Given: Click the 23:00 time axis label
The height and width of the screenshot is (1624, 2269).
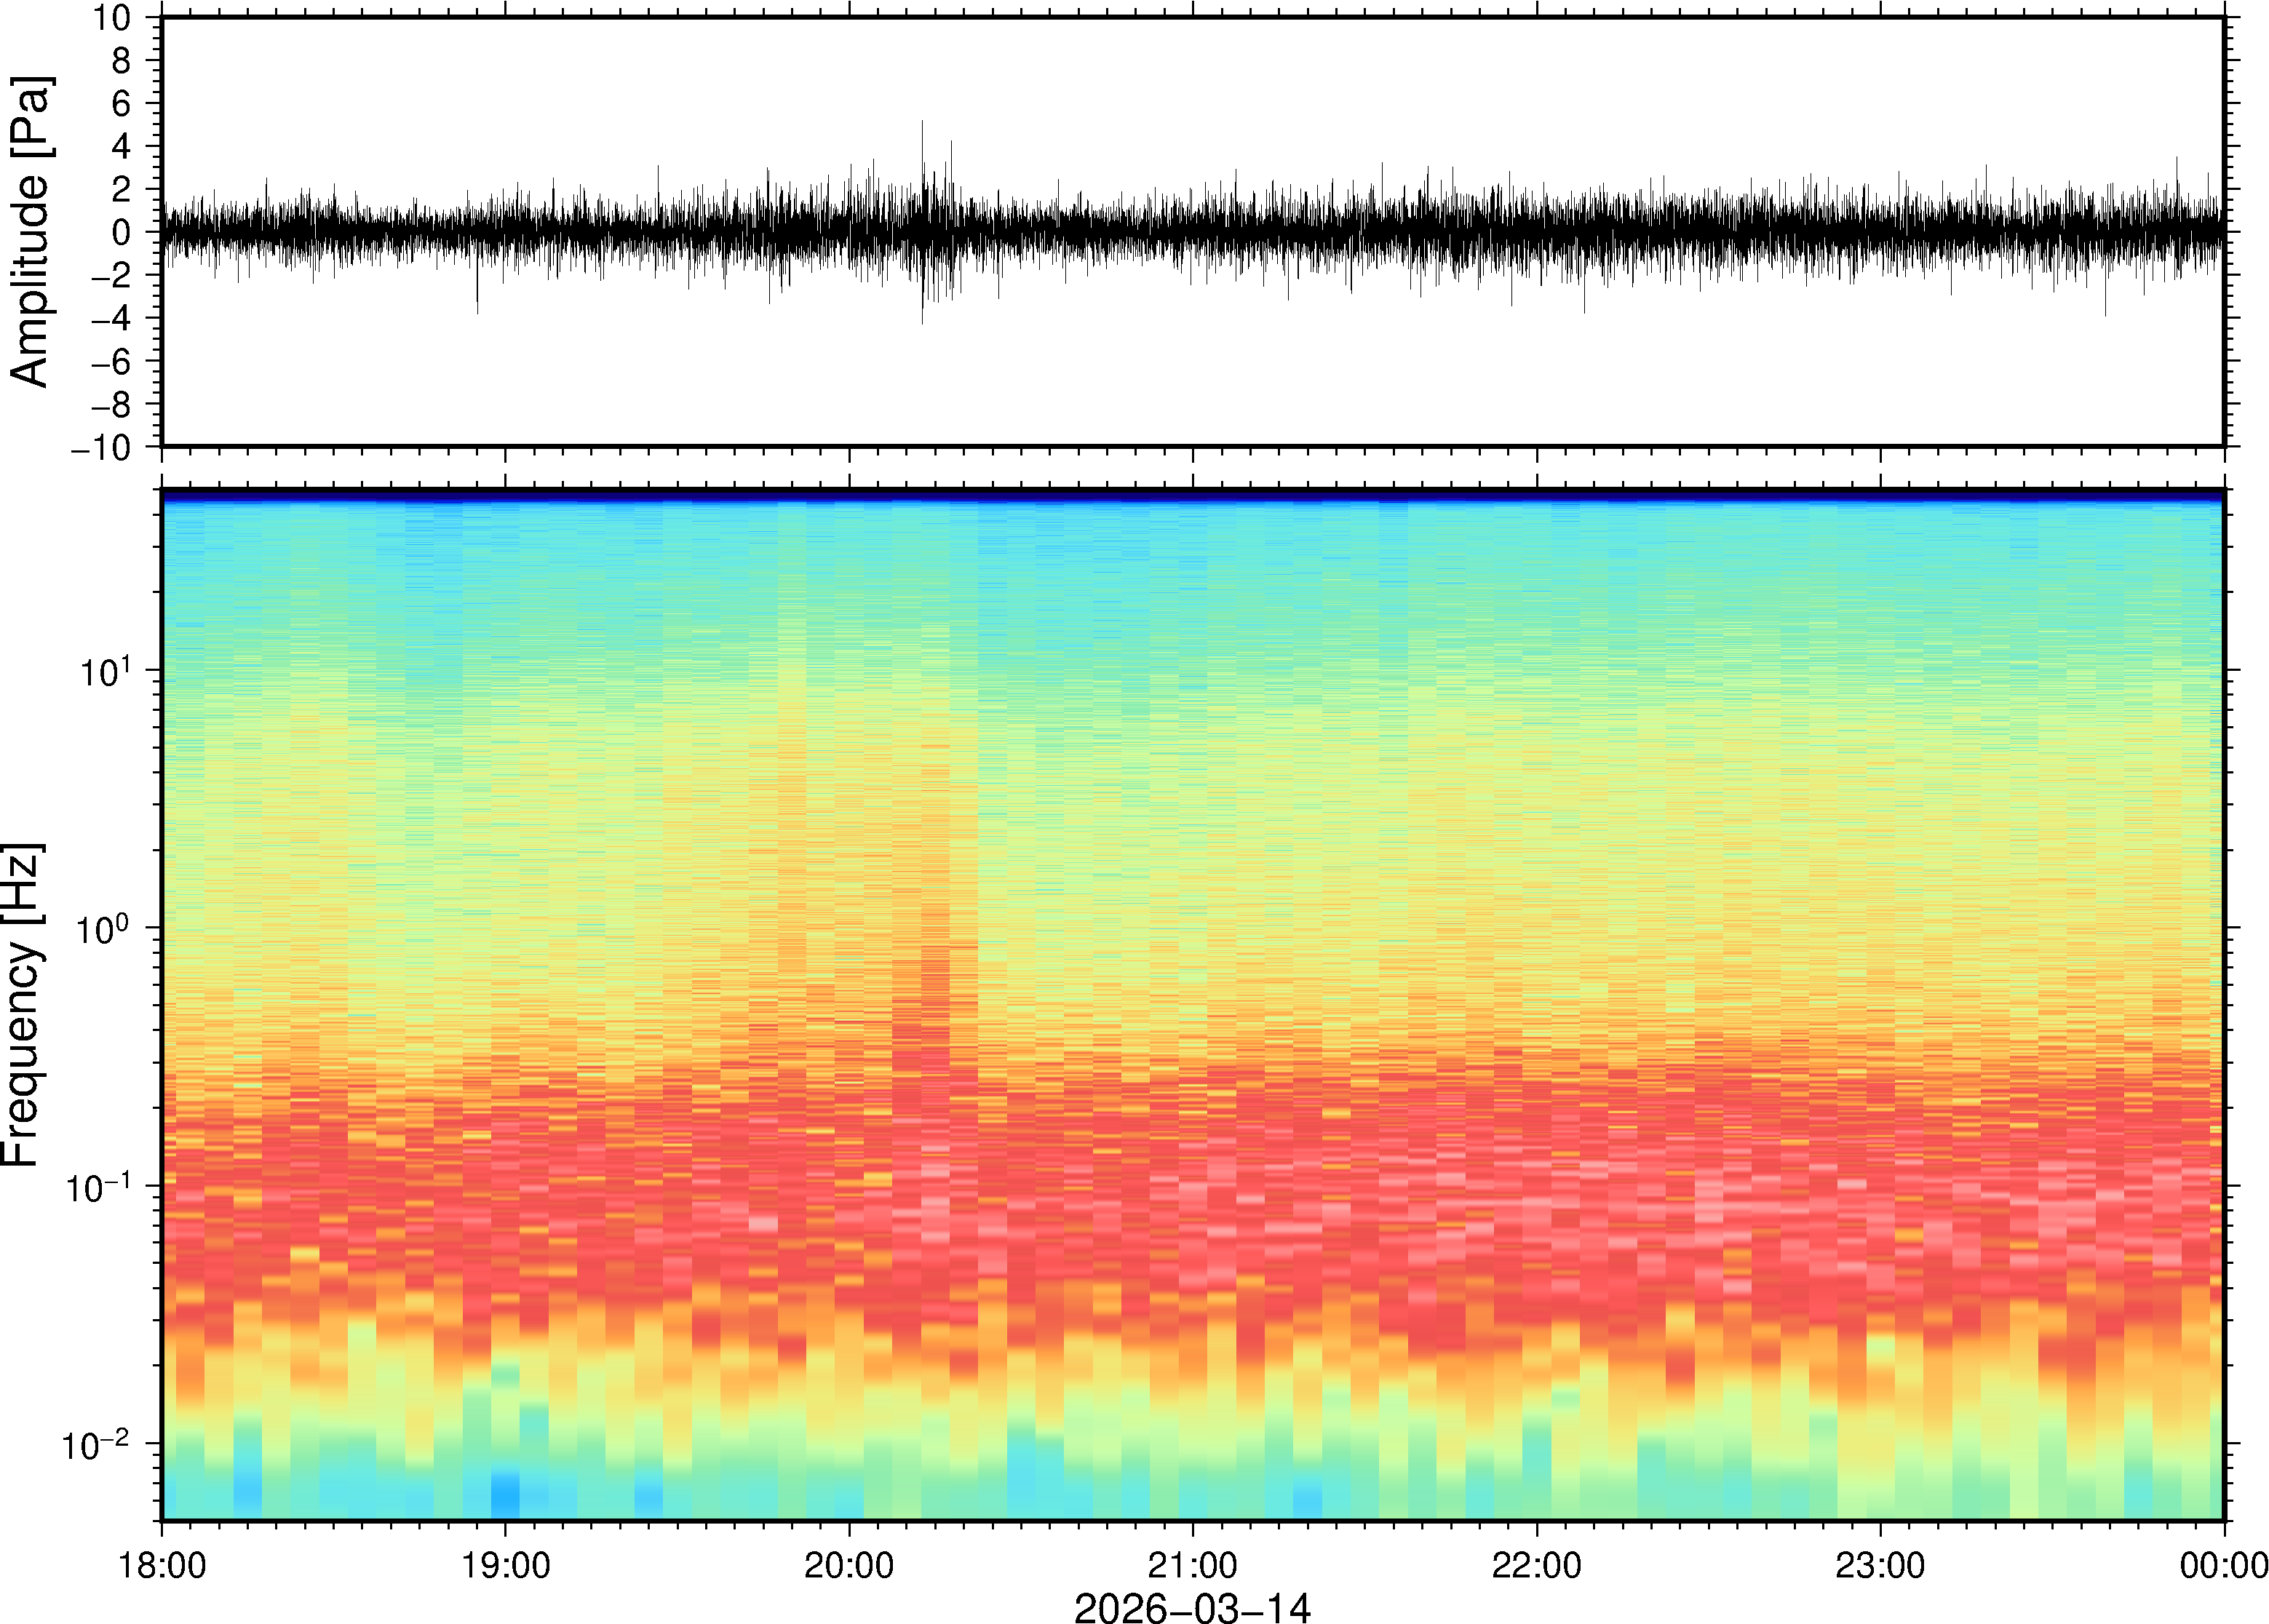Looking at the screenshot, I should point(1879,1565).
